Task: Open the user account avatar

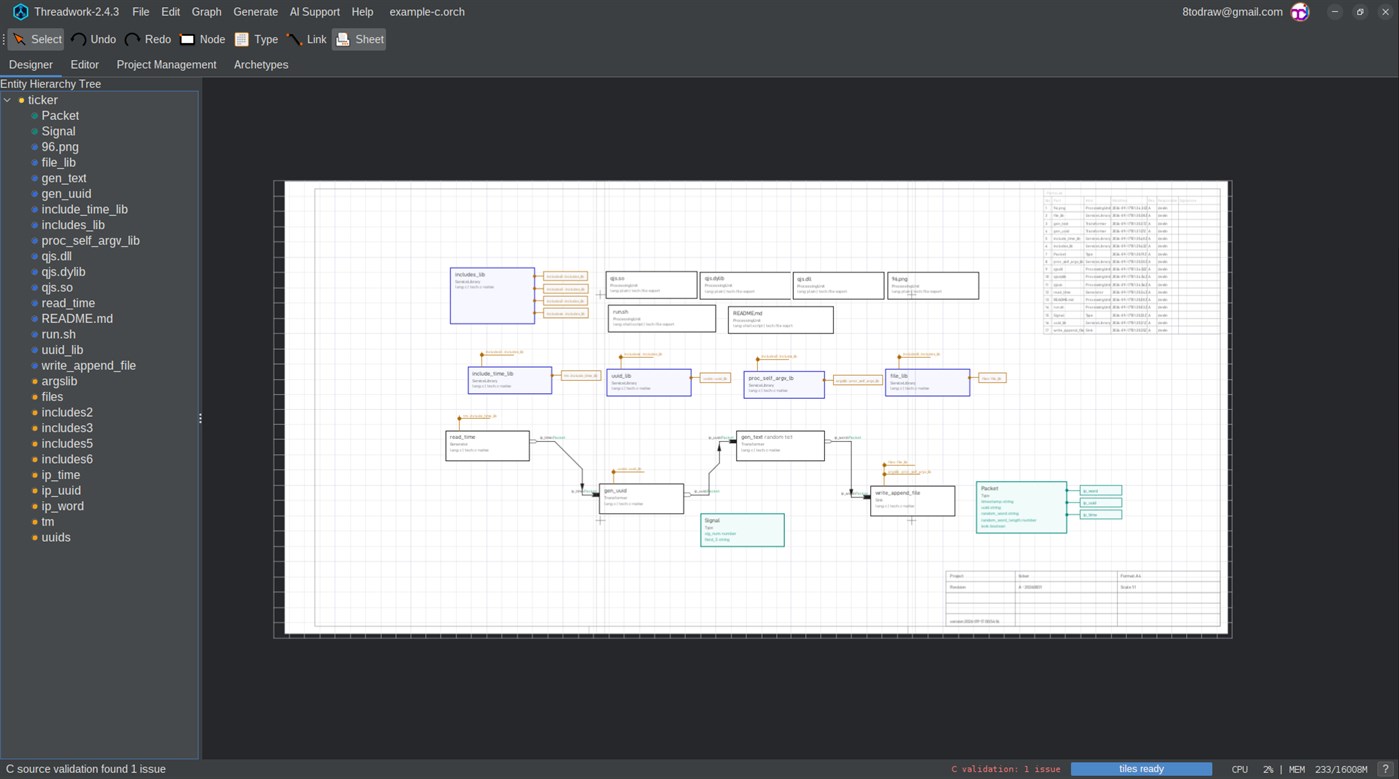Action: (1300, 12)
